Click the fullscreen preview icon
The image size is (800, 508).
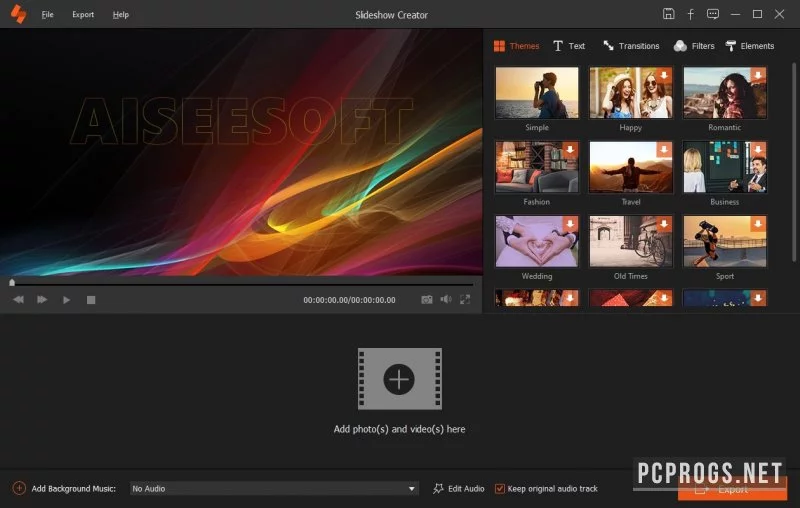point(465,299)
